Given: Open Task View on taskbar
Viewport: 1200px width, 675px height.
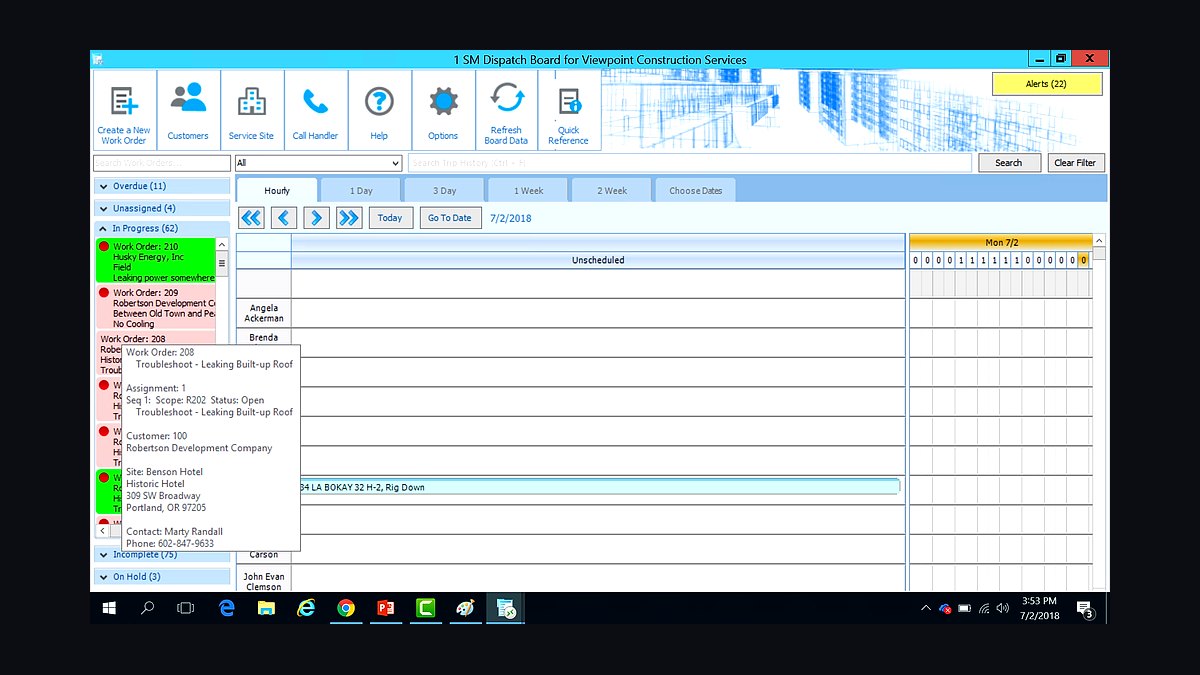Looking at the screenshot, I should [185, 608].
